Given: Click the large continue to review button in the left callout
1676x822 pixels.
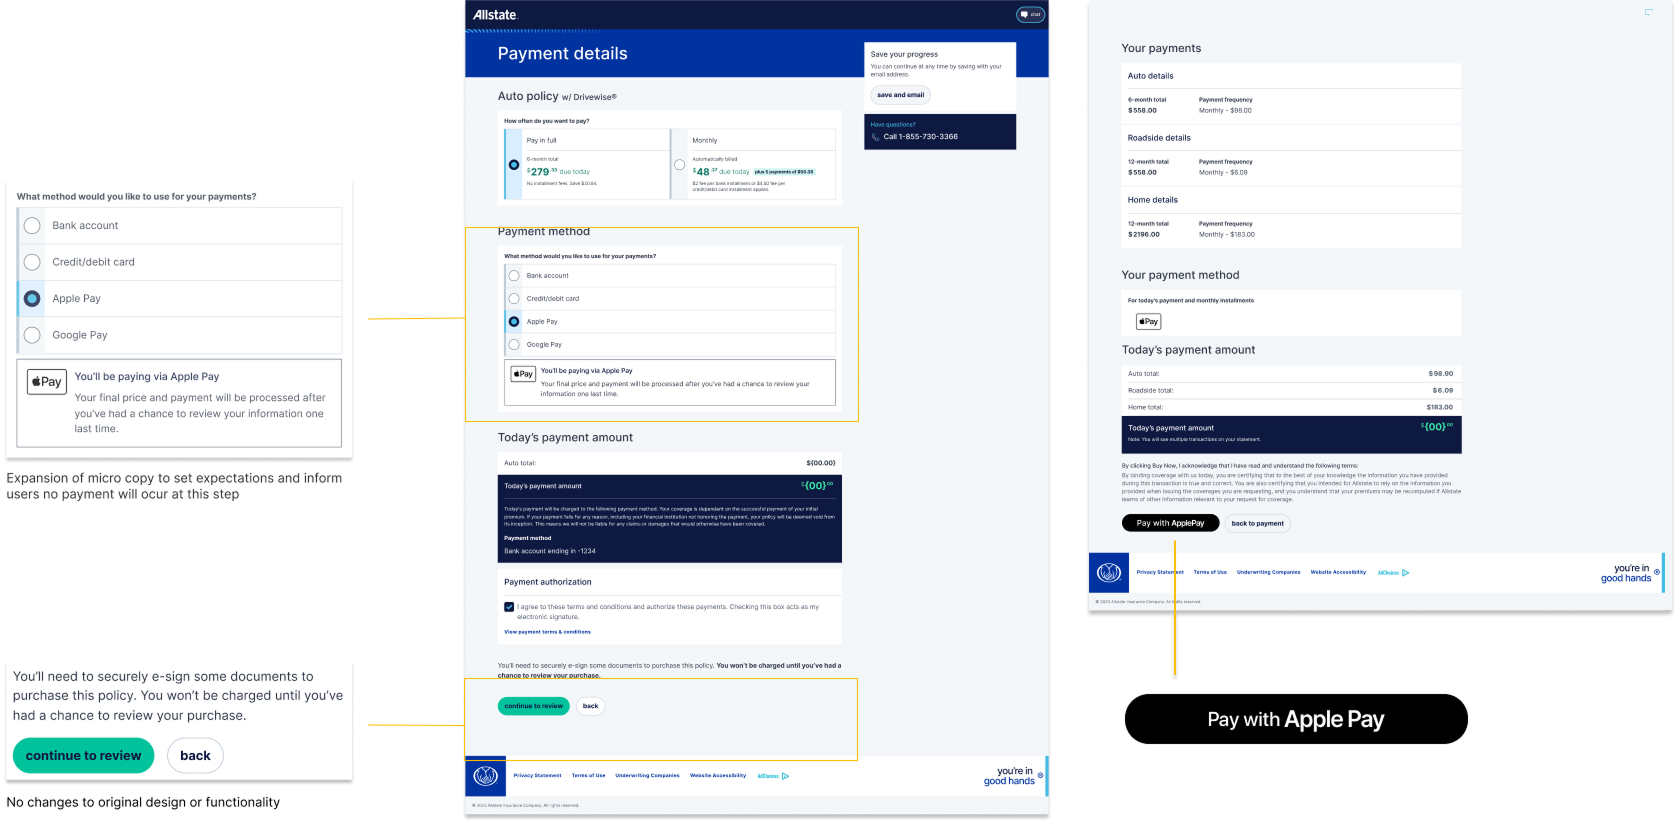Looking at the screenshot, I should click(x=83, y=756).
